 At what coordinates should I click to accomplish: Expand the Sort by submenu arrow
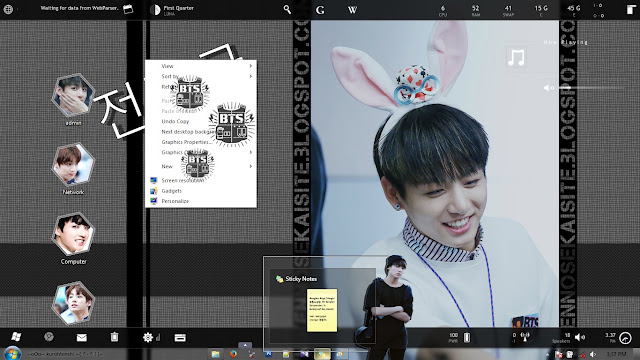[x=251, y=76]
